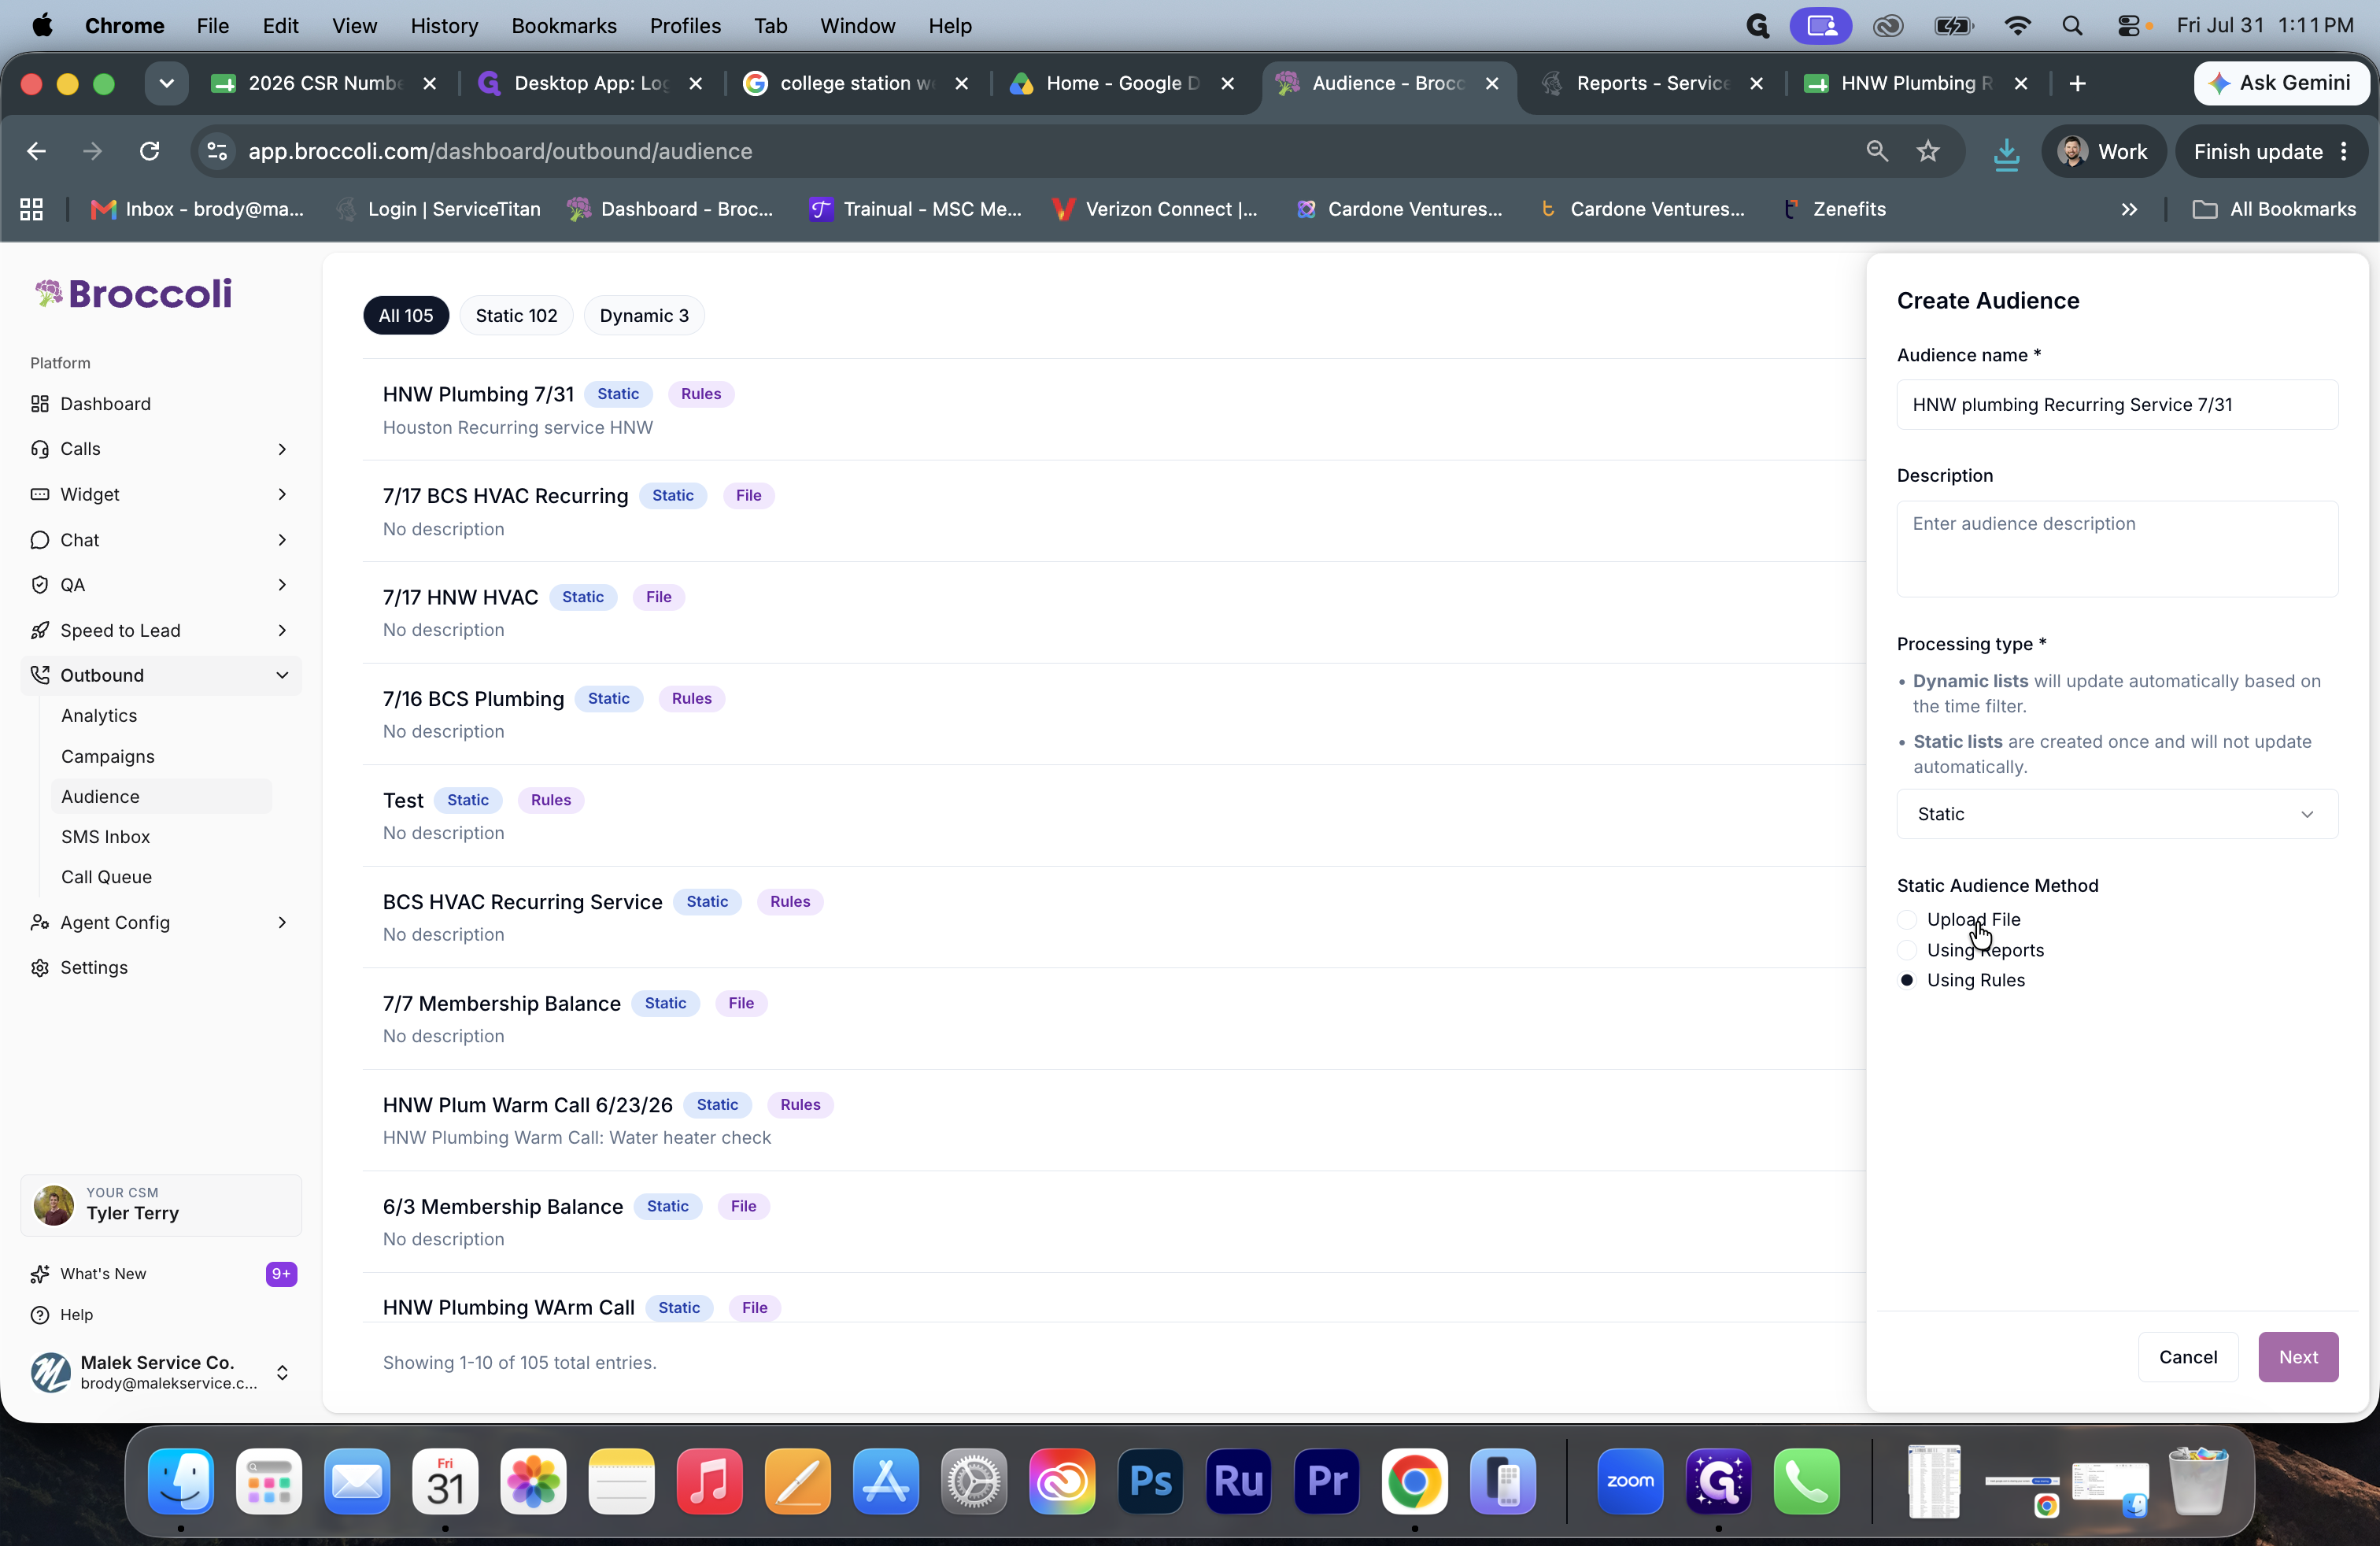The image size is (2380, 1546).
Task: Open the Calendar app in dock
Action: 445,1481
